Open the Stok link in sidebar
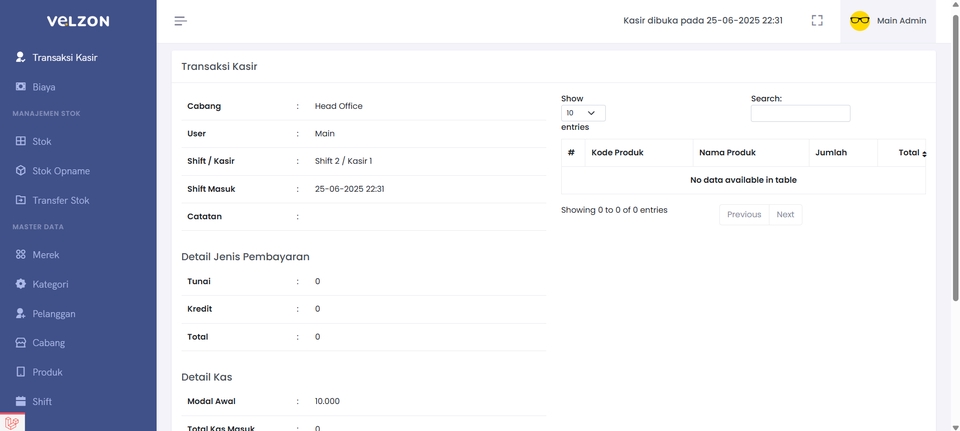 pos(42,141)
